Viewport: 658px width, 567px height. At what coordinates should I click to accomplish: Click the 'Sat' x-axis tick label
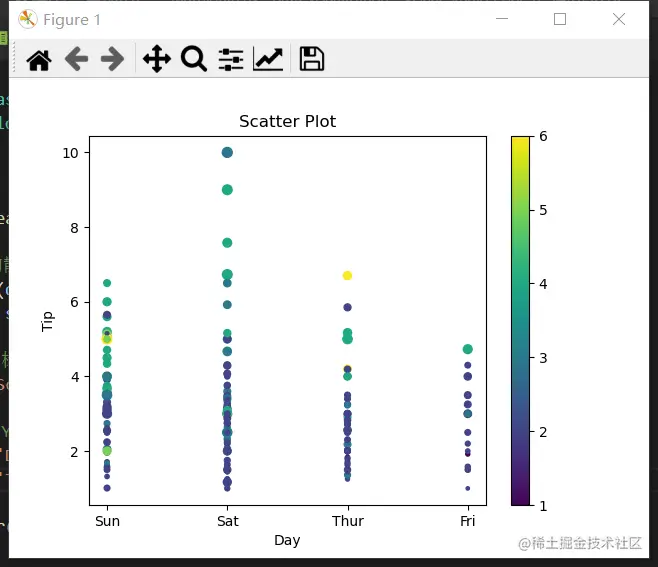227,521
